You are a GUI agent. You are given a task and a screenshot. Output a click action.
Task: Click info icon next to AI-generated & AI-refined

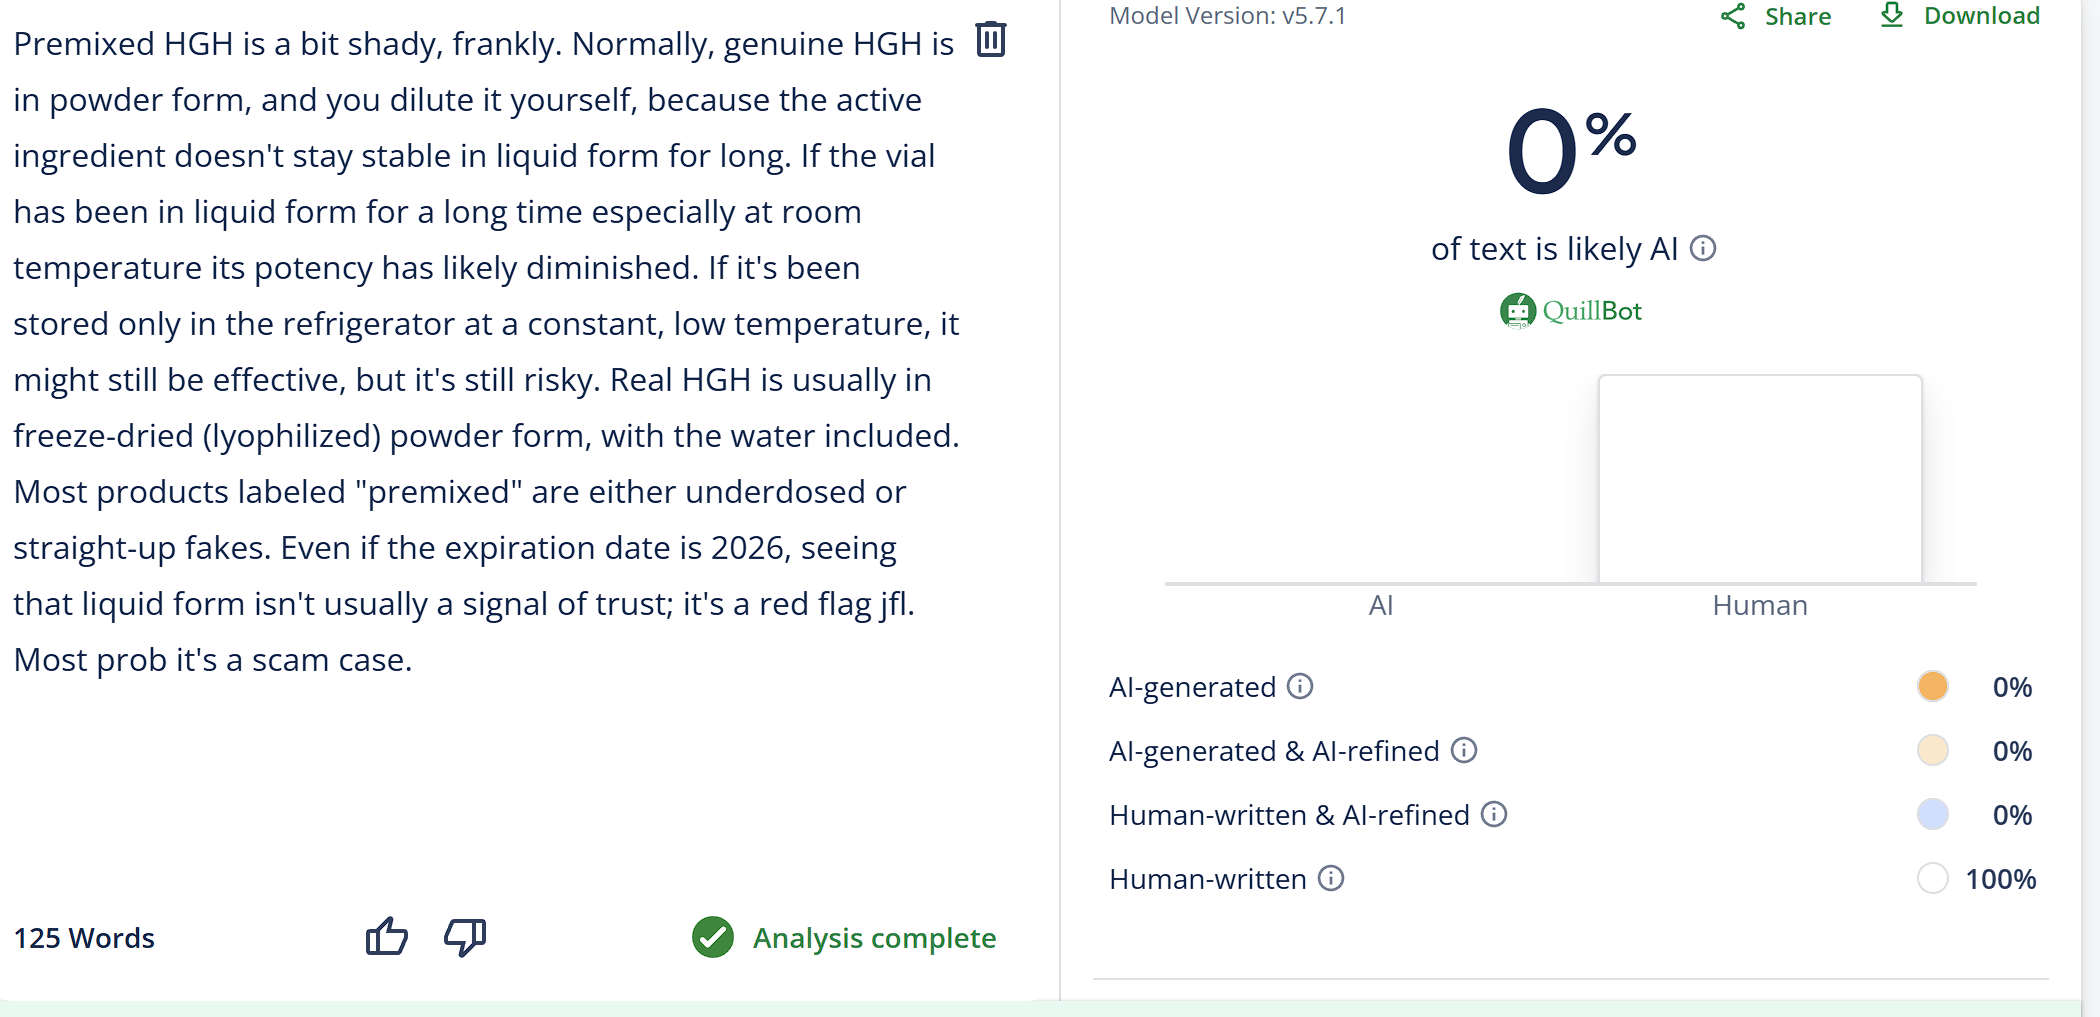click(x=1464, y=750)
